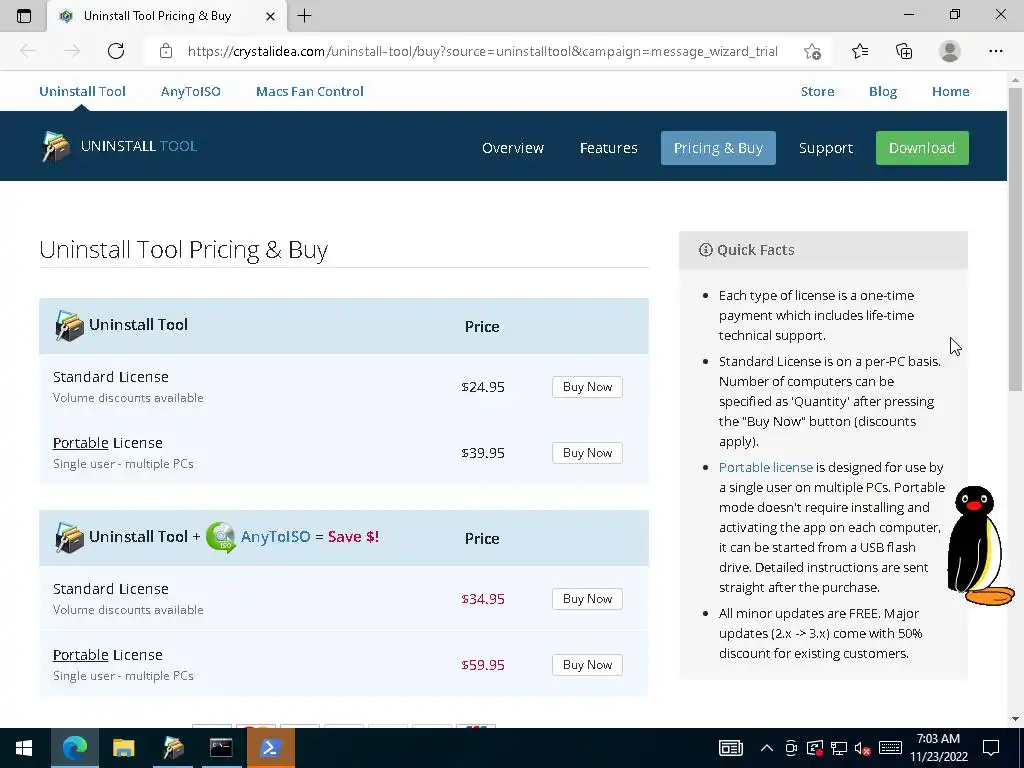Open Uninstall Tool app in taskbar
1024x768 pixels.
tap(173, 748)
